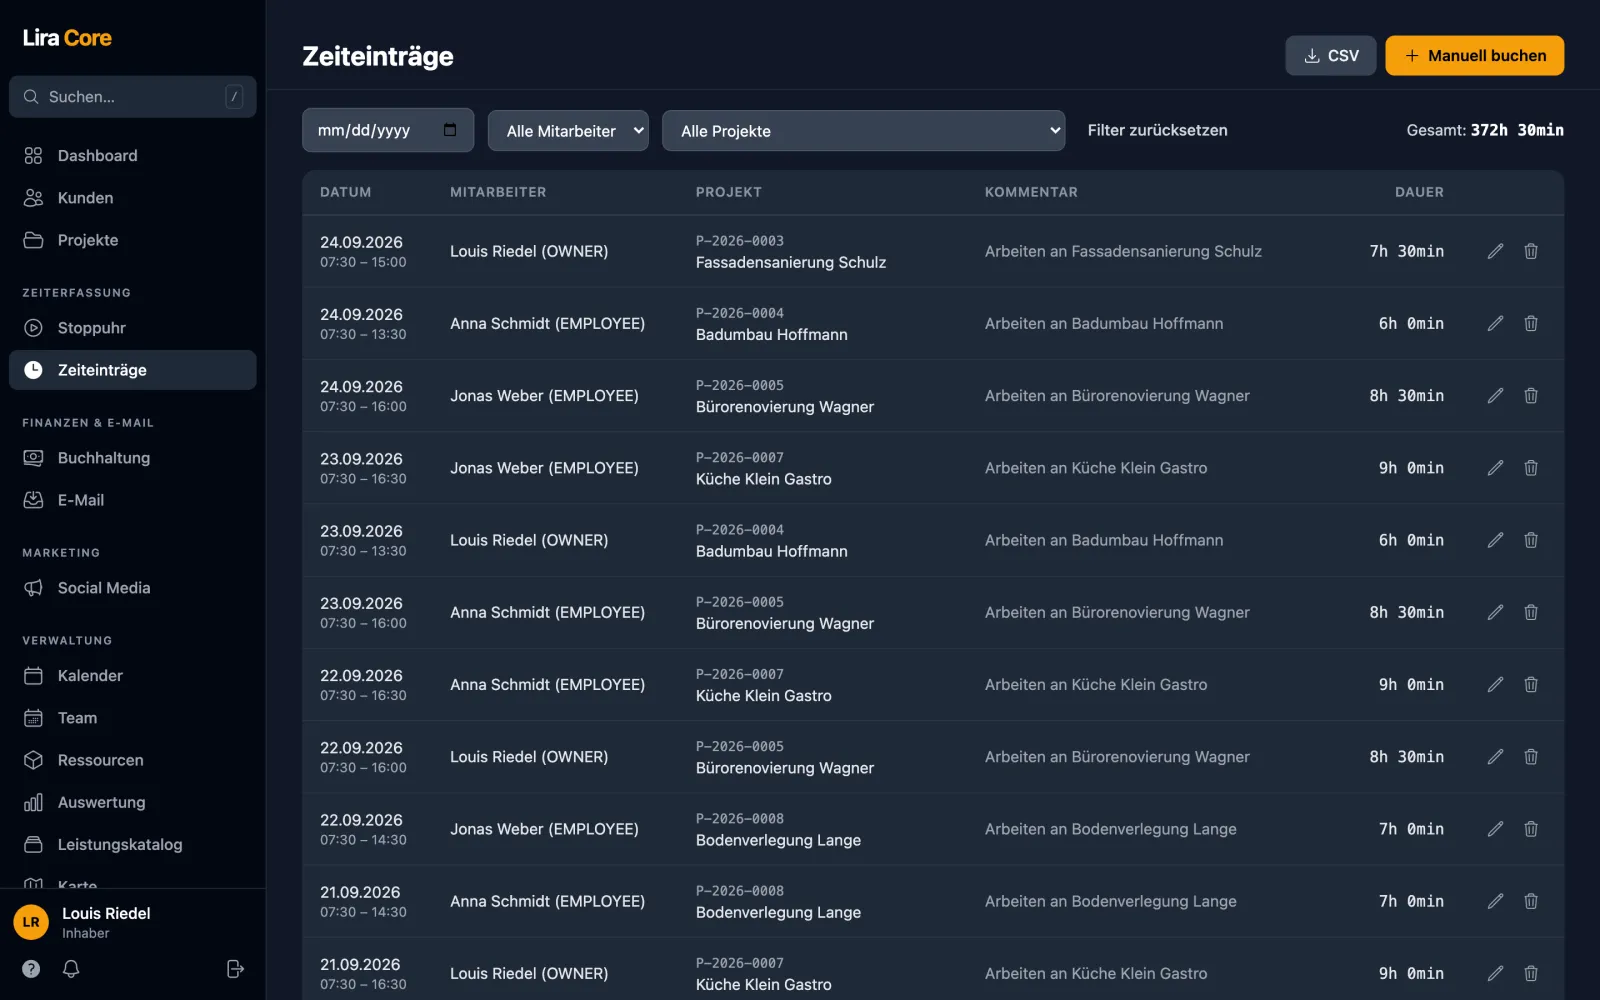
Task: Open Kalender in the sidebar
Action: coord(133,676)
